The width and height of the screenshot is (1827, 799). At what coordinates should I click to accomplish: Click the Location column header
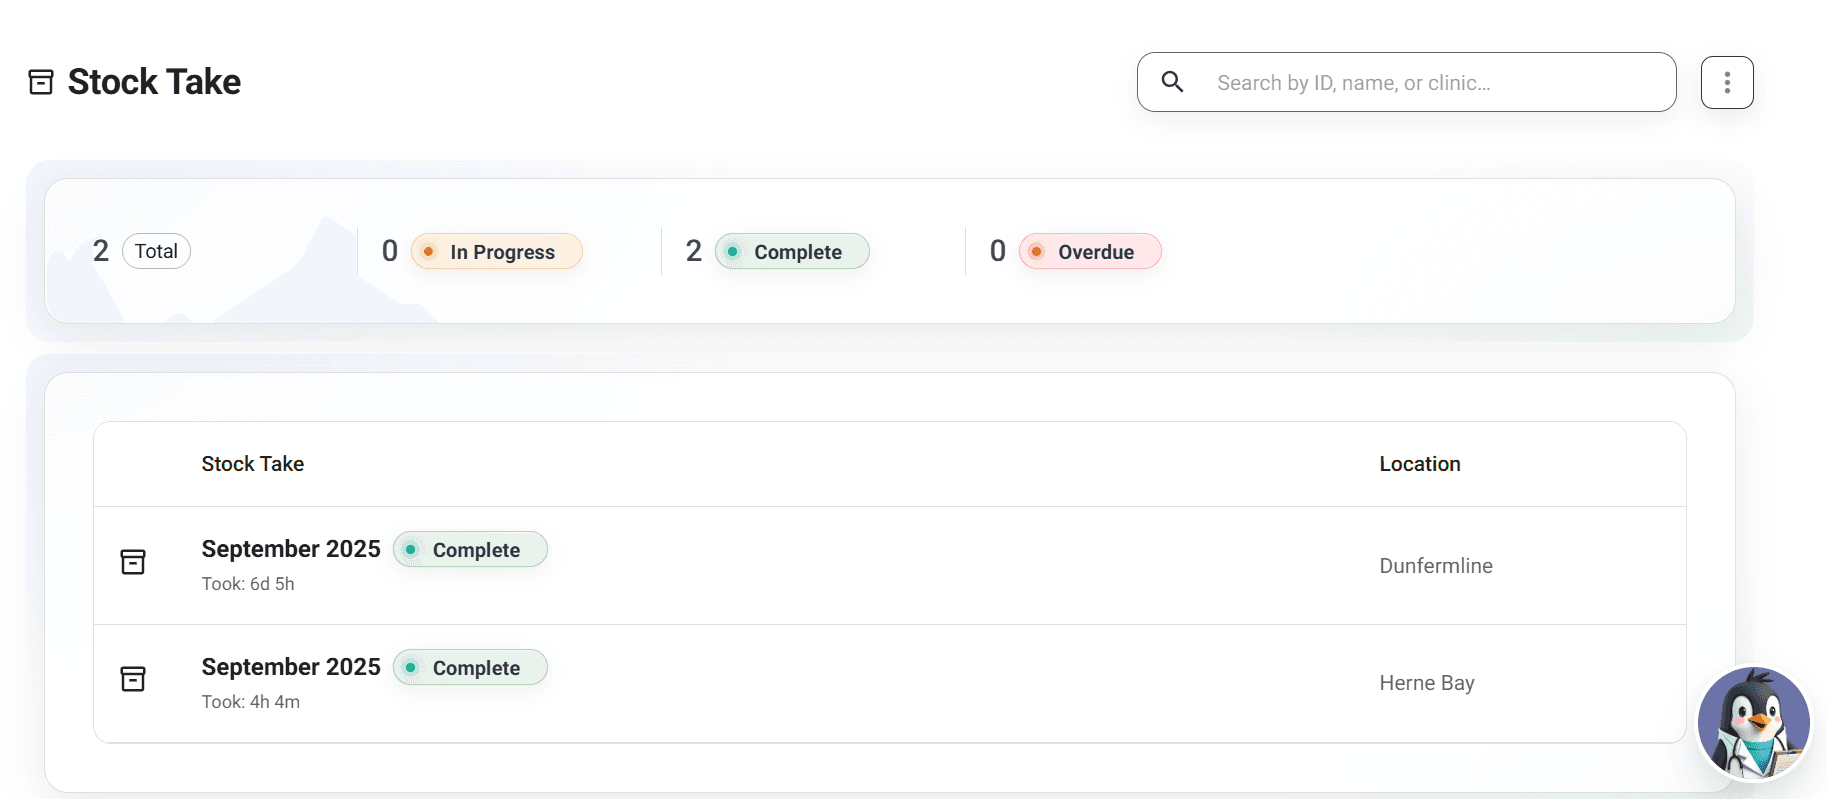[x=1419, y=464]
